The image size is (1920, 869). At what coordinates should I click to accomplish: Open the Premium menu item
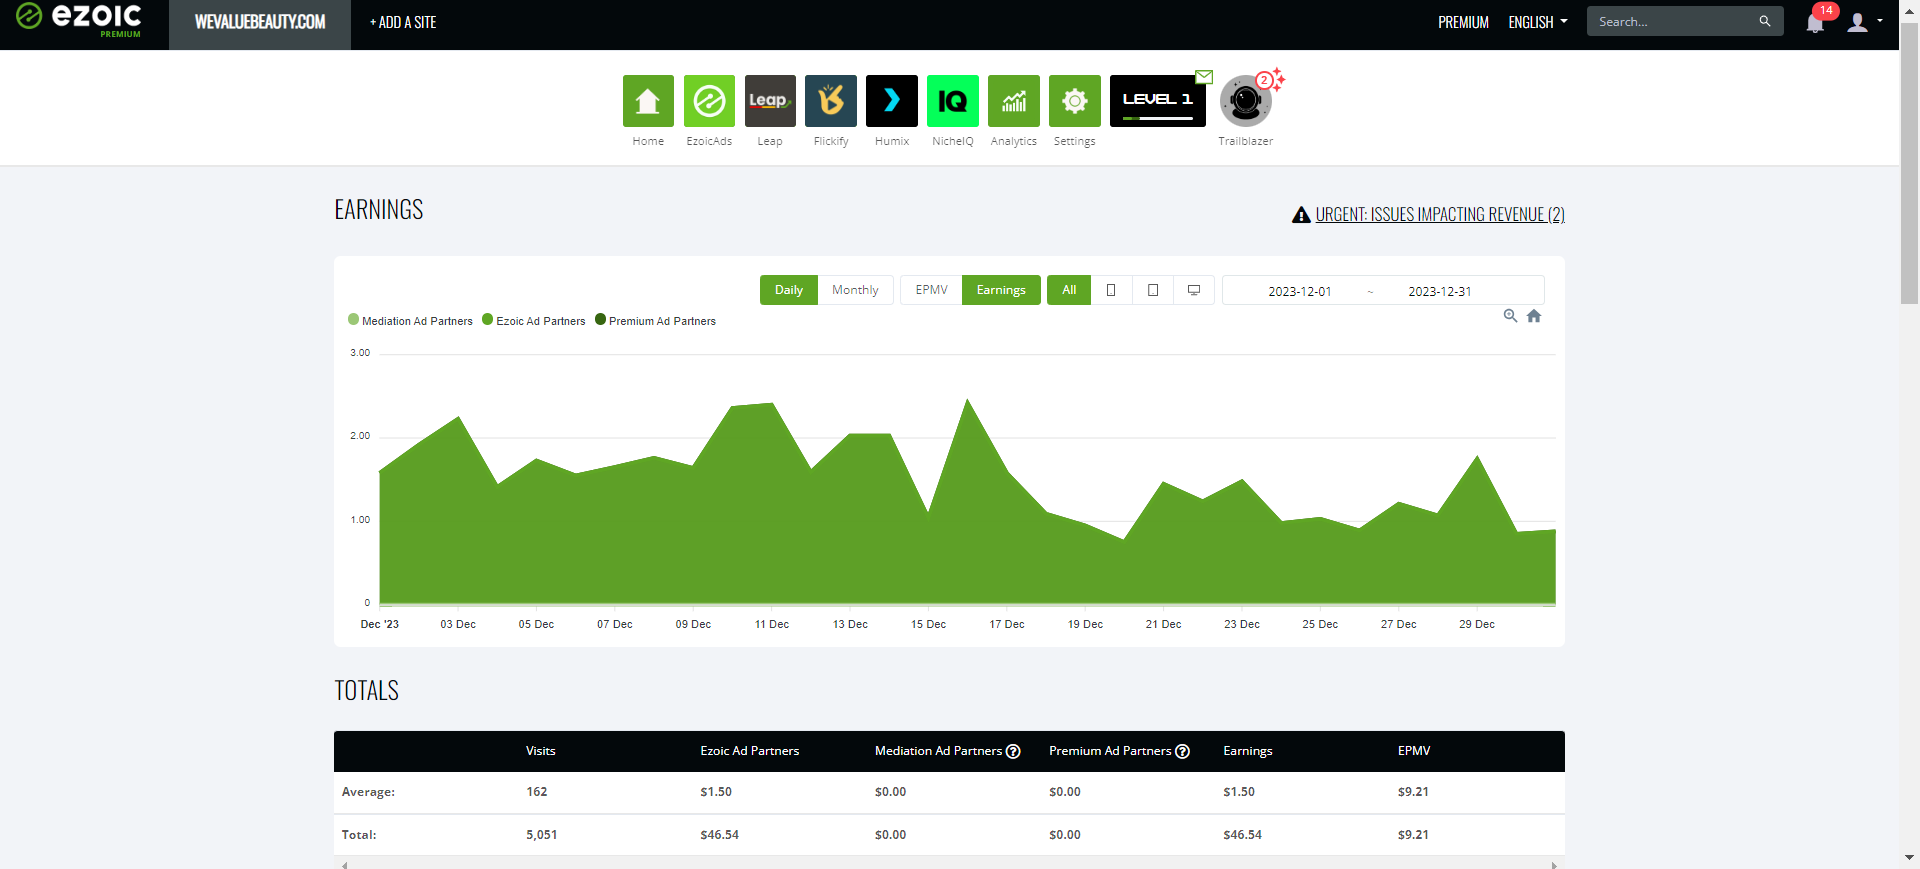coord(1463,22)
